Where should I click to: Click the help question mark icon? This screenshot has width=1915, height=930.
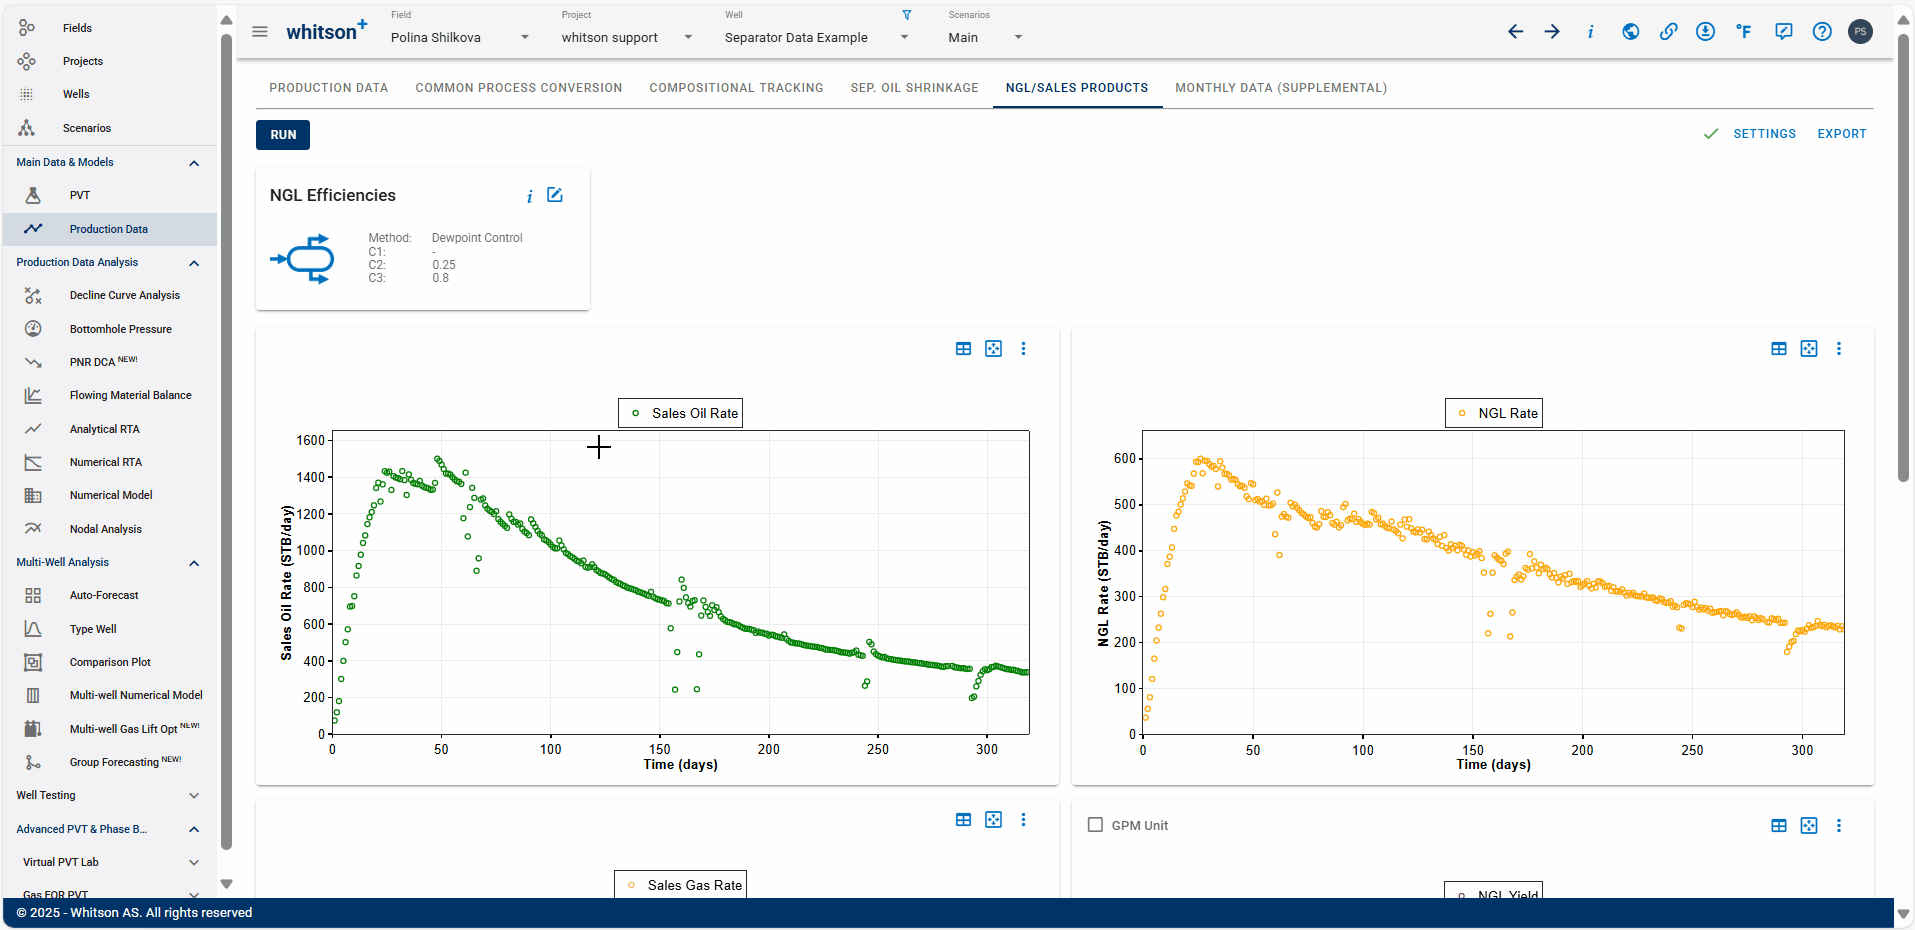click(1822, 32)
